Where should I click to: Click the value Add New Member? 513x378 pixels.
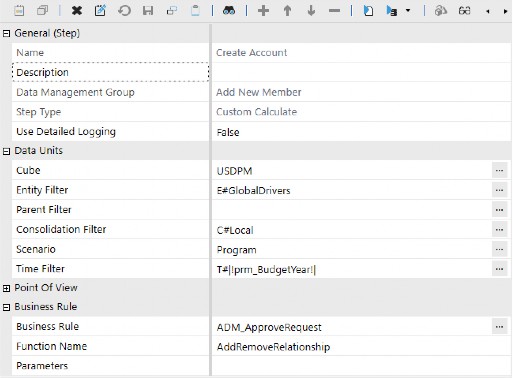[259, 92]
